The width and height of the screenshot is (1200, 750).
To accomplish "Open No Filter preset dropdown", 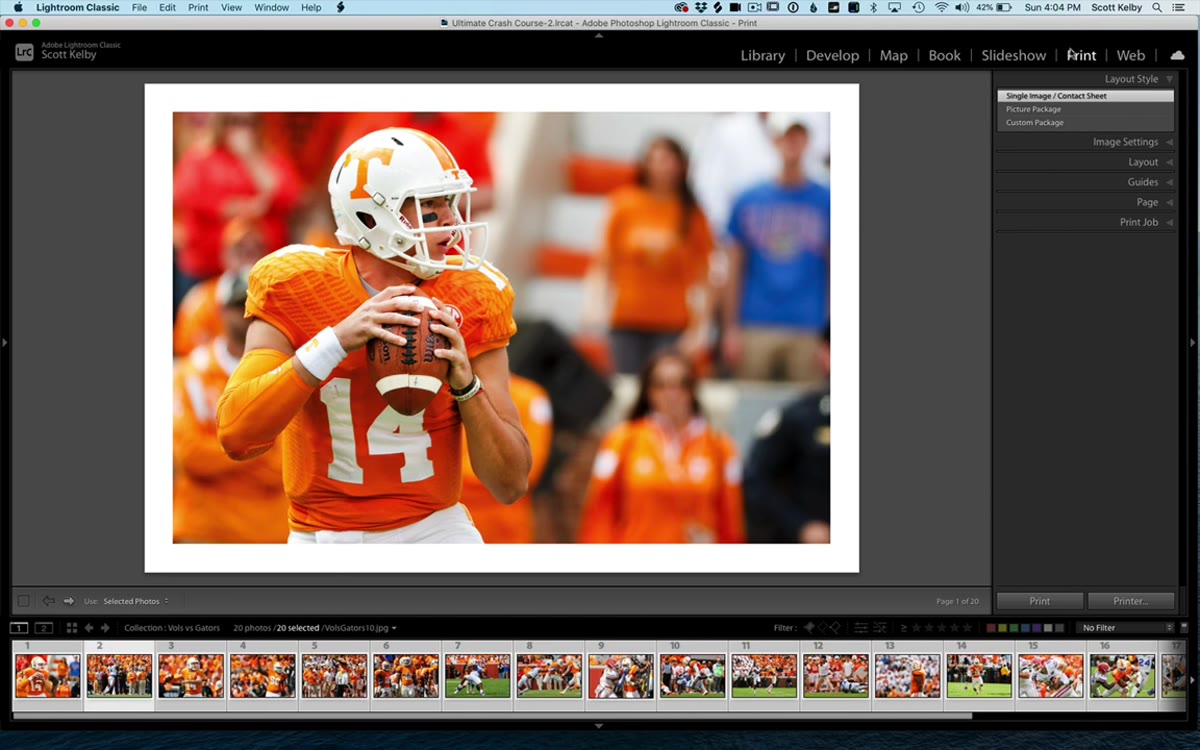I will click(1126, 628).
